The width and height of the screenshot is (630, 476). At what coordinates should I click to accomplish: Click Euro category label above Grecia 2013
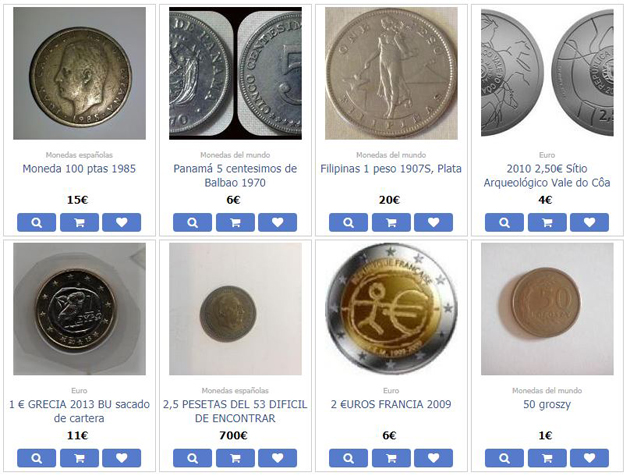(x=79, y=390)
